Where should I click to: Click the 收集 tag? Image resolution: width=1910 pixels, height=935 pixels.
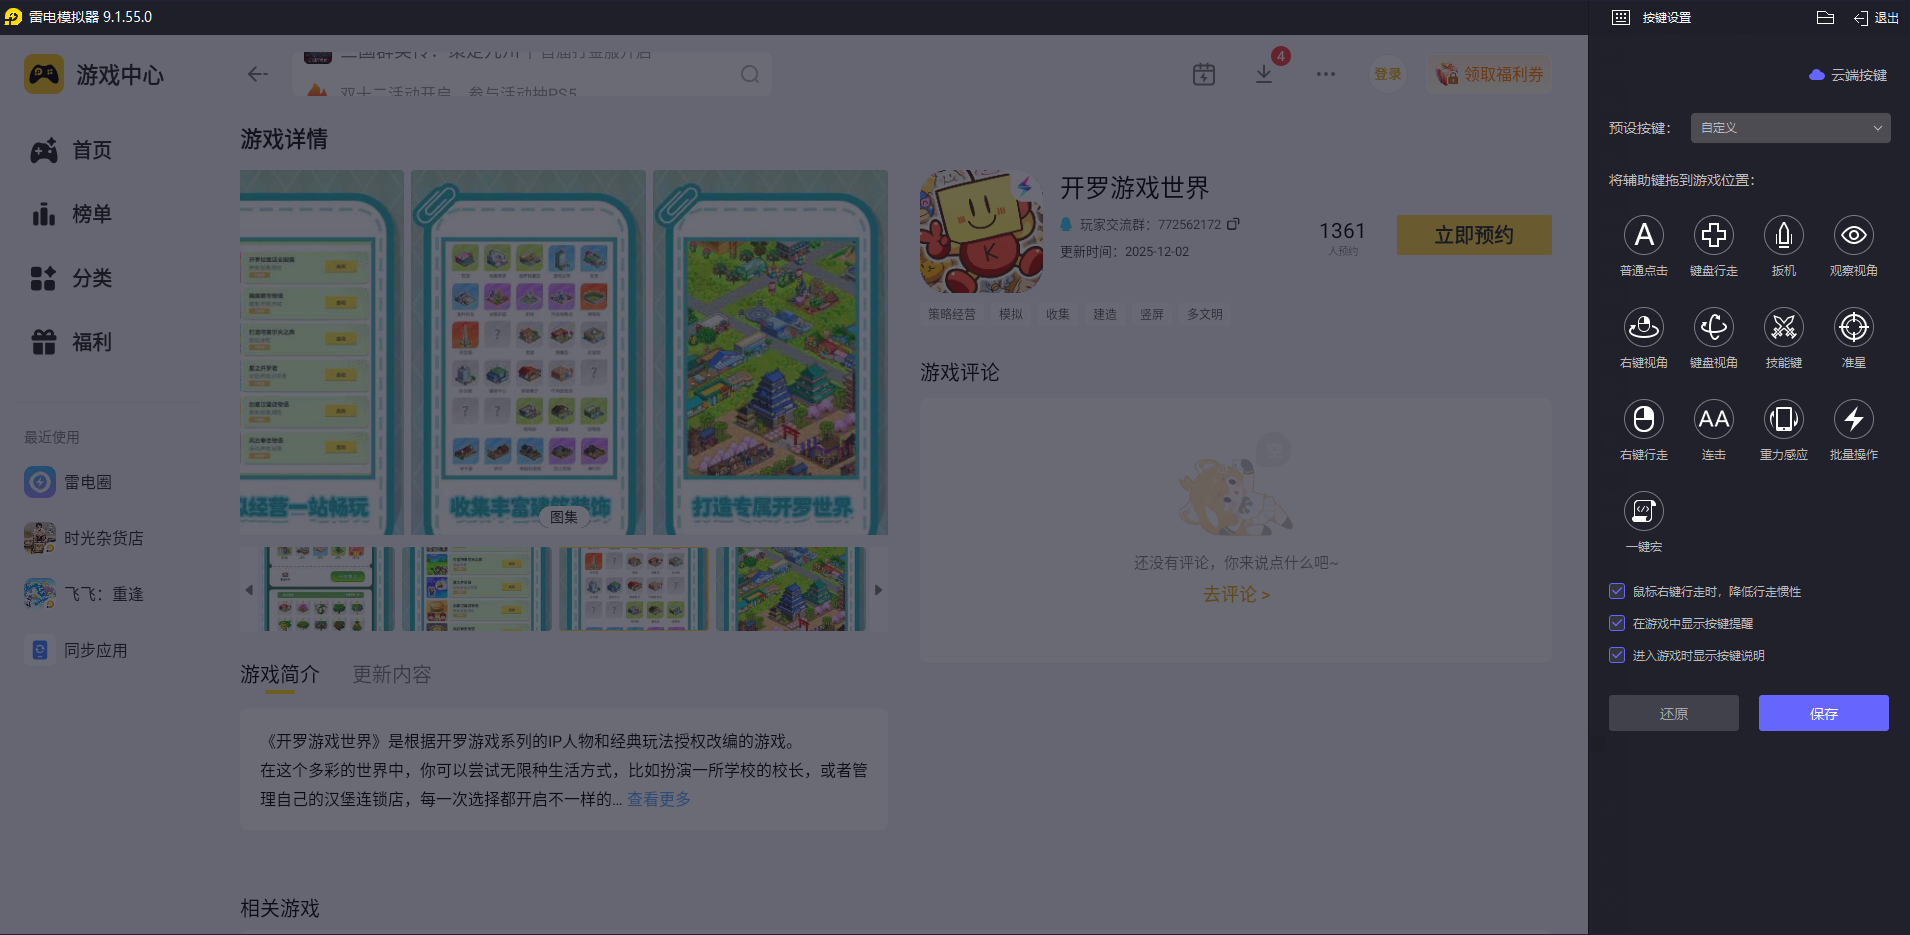point(1058,314)
